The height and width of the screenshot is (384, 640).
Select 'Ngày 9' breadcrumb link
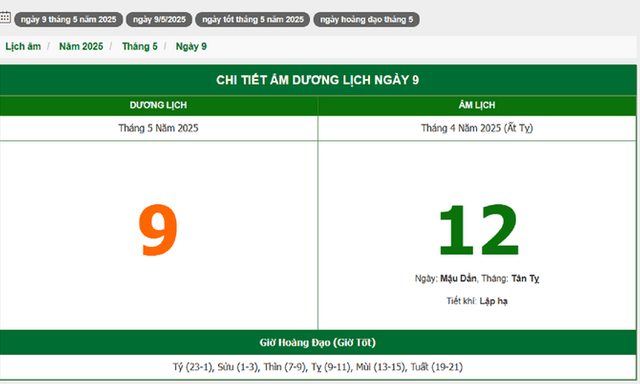191,47
